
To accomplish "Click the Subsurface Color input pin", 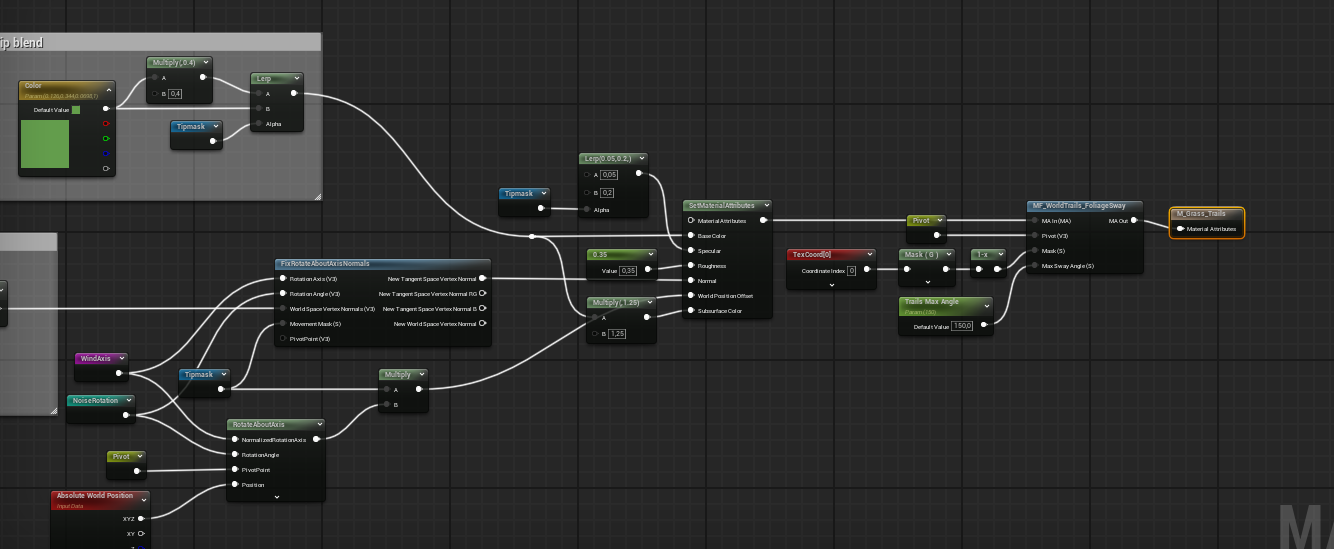I will click(x=690, y=310).
